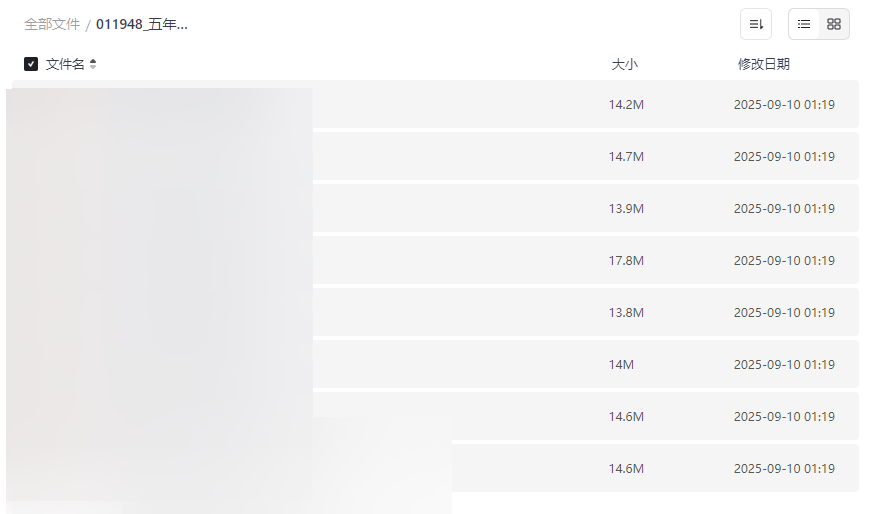The width and height of the screenshot is (874, 514).
Task: Click the date of the 13.9M file
Action: [784, 208]
